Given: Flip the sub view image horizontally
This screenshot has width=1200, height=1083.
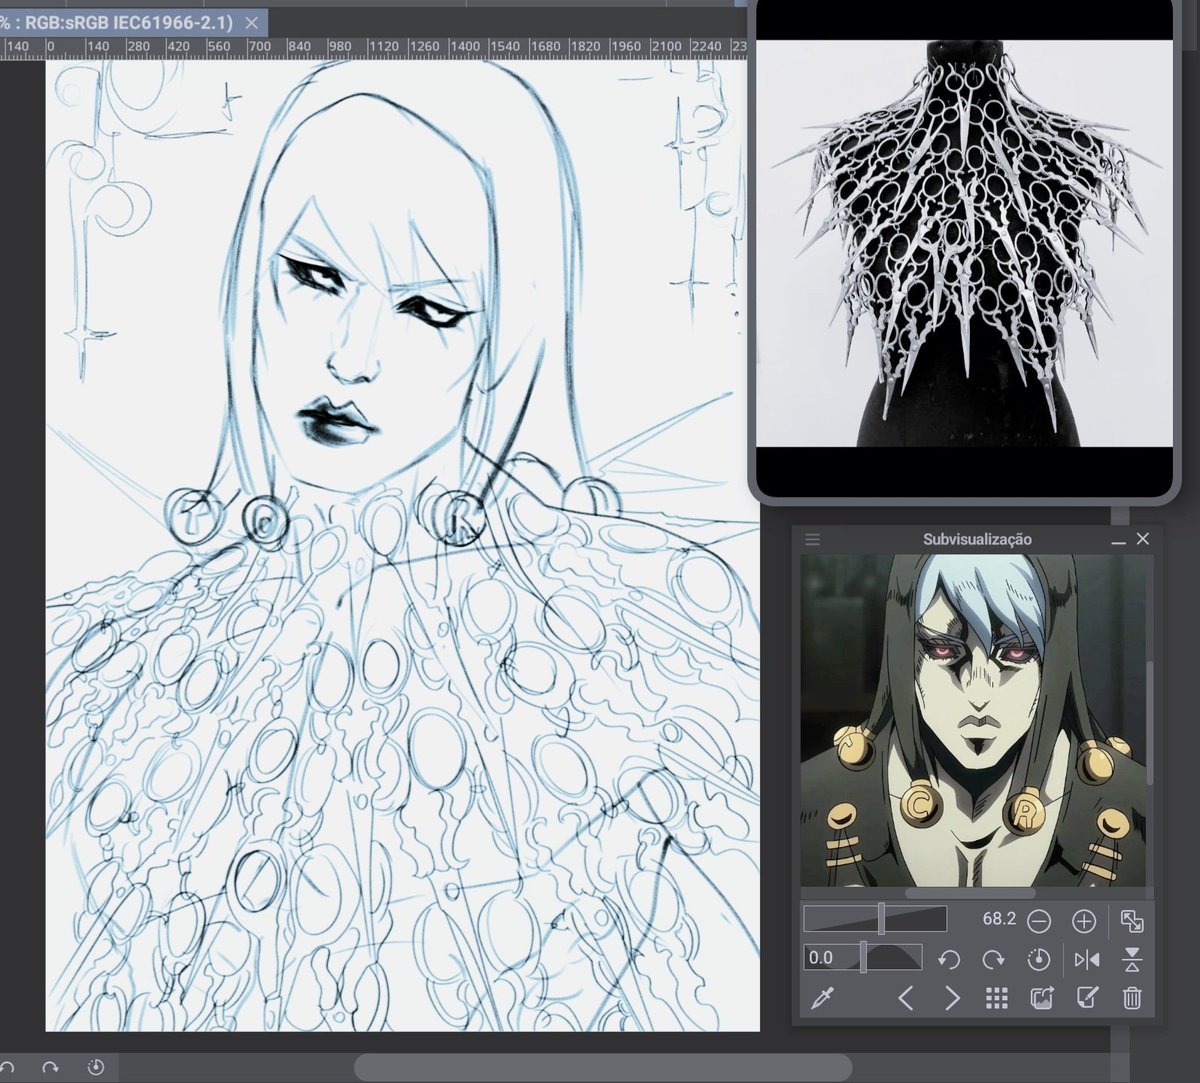Looking at the screenshot, I should 1087,959.
